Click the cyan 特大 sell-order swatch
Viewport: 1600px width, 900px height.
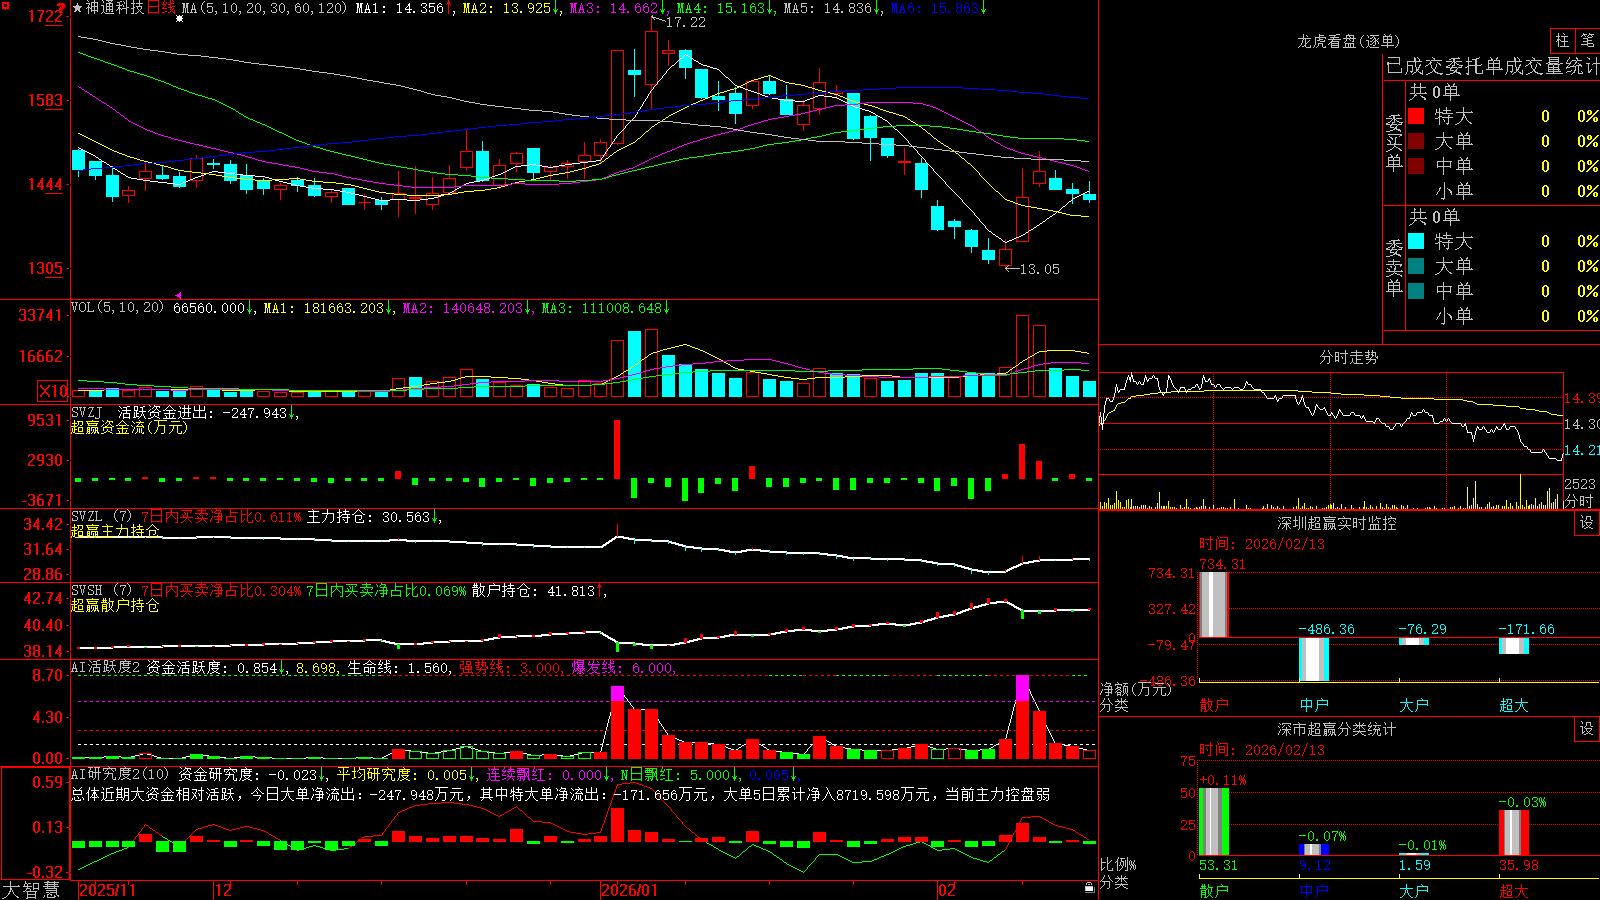(x=1416, y=241)
